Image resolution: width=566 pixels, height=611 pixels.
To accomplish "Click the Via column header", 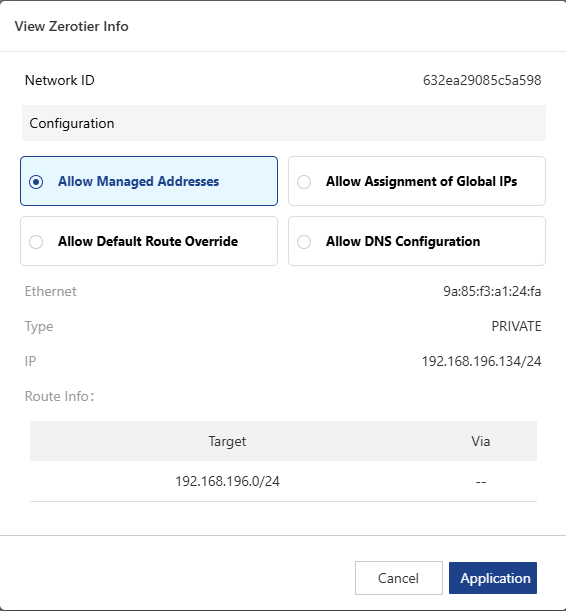I will point(480,441).
